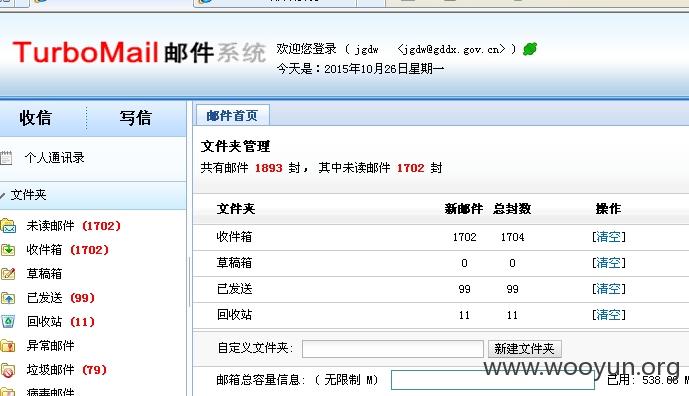Click 已发送 in the folder table
Image resolution: width=689 pixels, height=396 pixels.
pyautogui.click(x=234, y=289)
